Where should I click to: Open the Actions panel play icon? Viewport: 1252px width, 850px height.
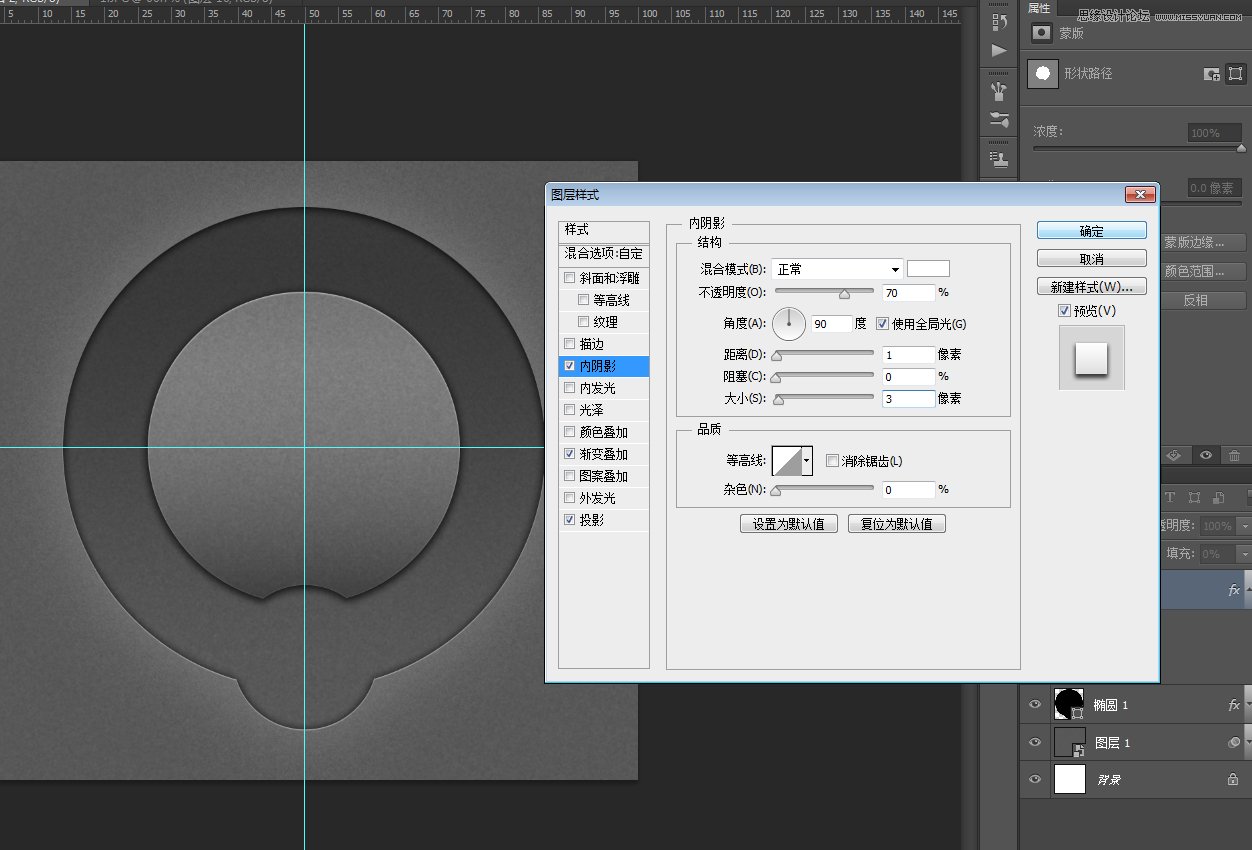coord(998,50)
